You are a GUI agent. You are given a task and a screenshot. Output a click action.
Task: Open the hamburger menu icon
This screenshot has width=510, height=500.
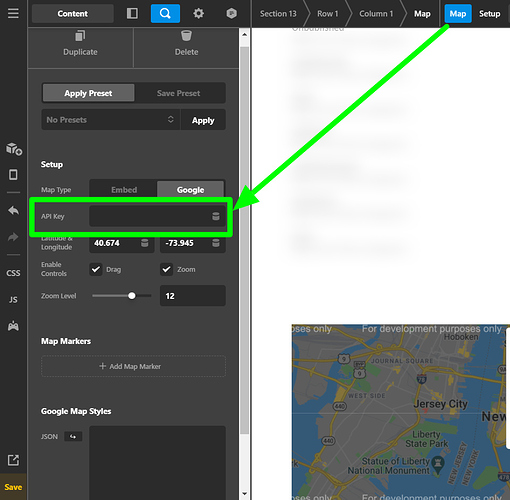pyautogui.click(x=13, y=13)
